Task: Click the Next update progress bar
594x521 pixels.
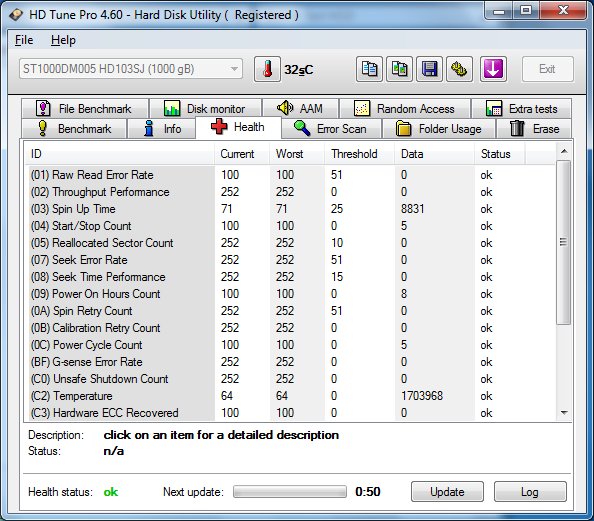Action: click(290, 492)
